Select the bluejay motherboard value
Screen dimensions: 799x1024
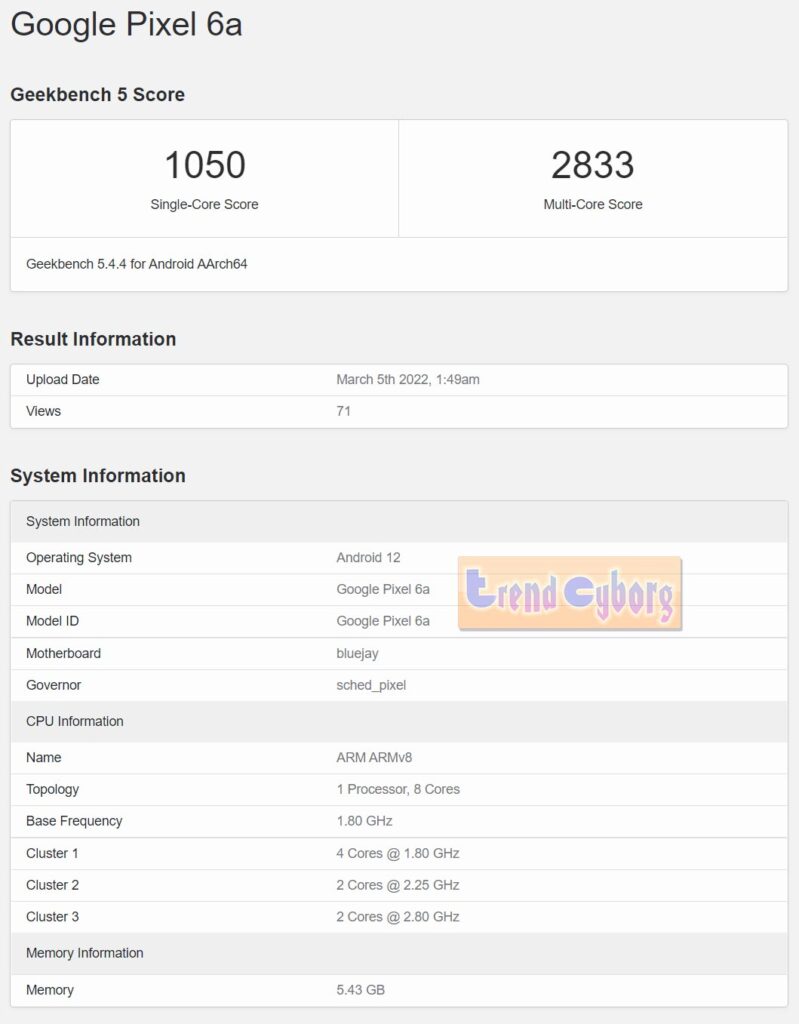pos(357,654)
